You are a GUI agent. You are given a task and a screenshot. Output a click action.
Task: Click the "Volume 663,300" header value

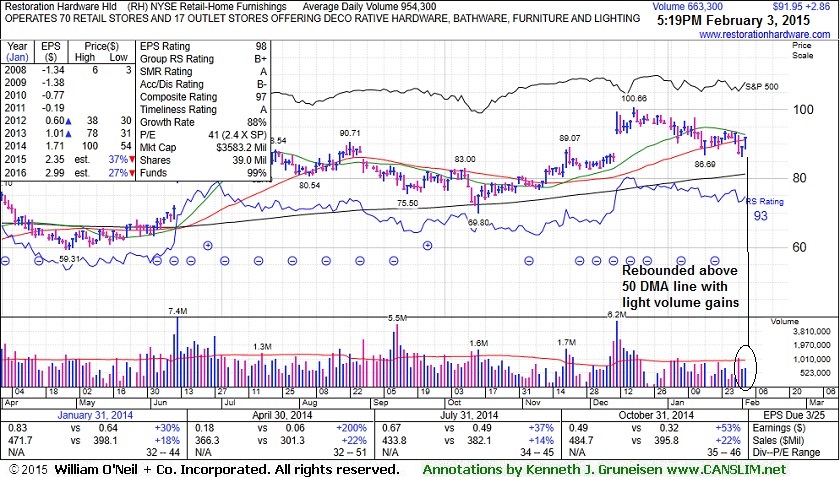pyautogui.click(x=687, y=7)
